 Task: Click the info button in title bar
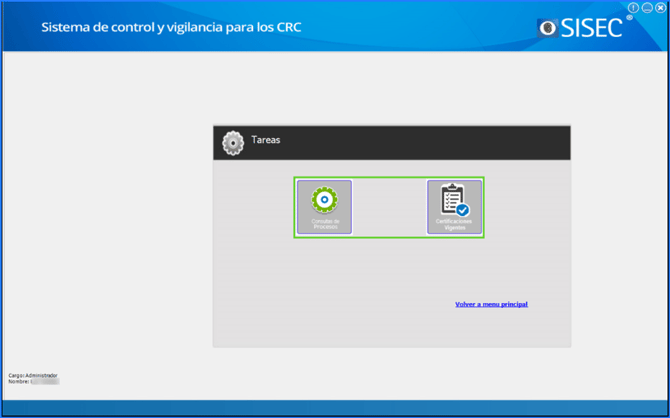pos(634,8)
